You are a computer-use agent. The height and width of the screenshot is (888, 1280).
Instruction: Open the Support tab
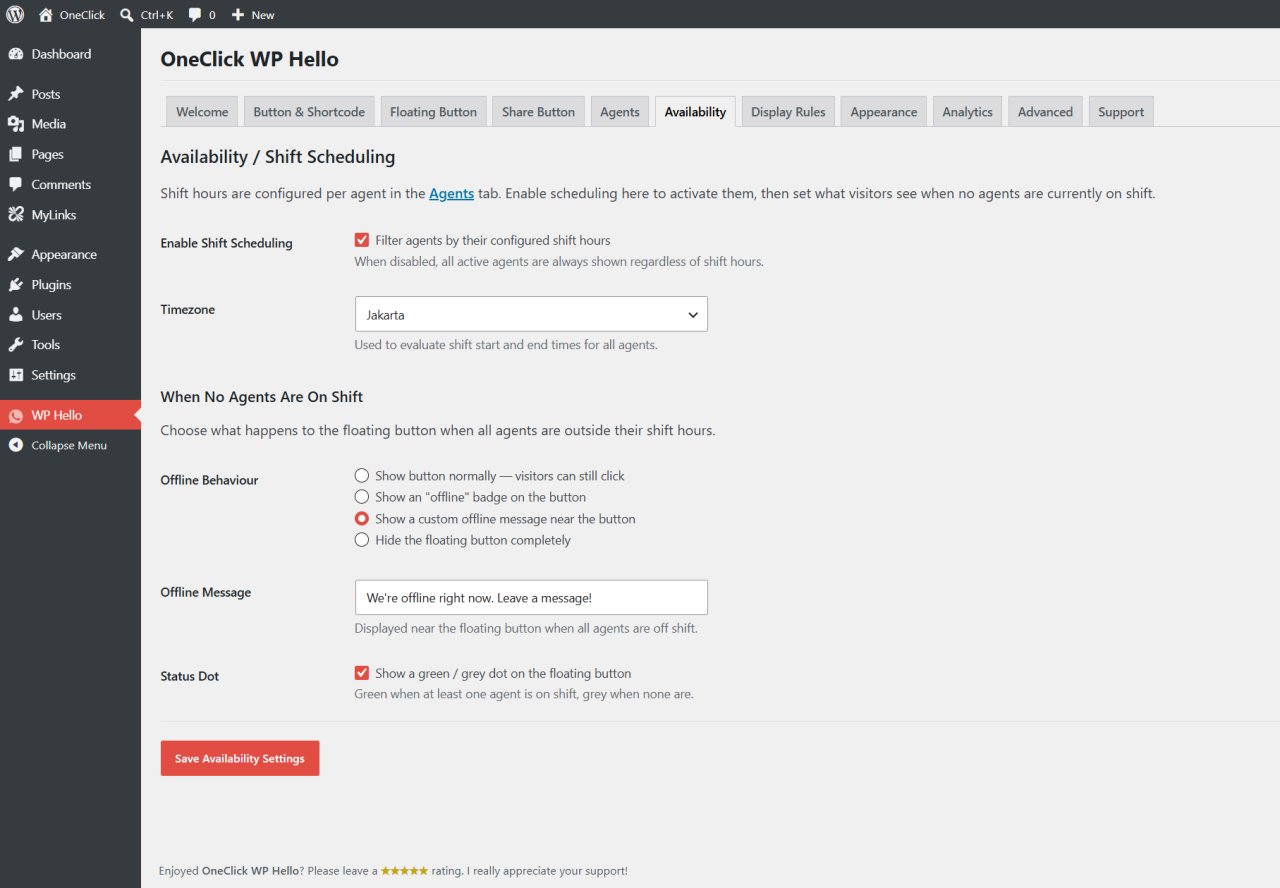click(1121, 112)
